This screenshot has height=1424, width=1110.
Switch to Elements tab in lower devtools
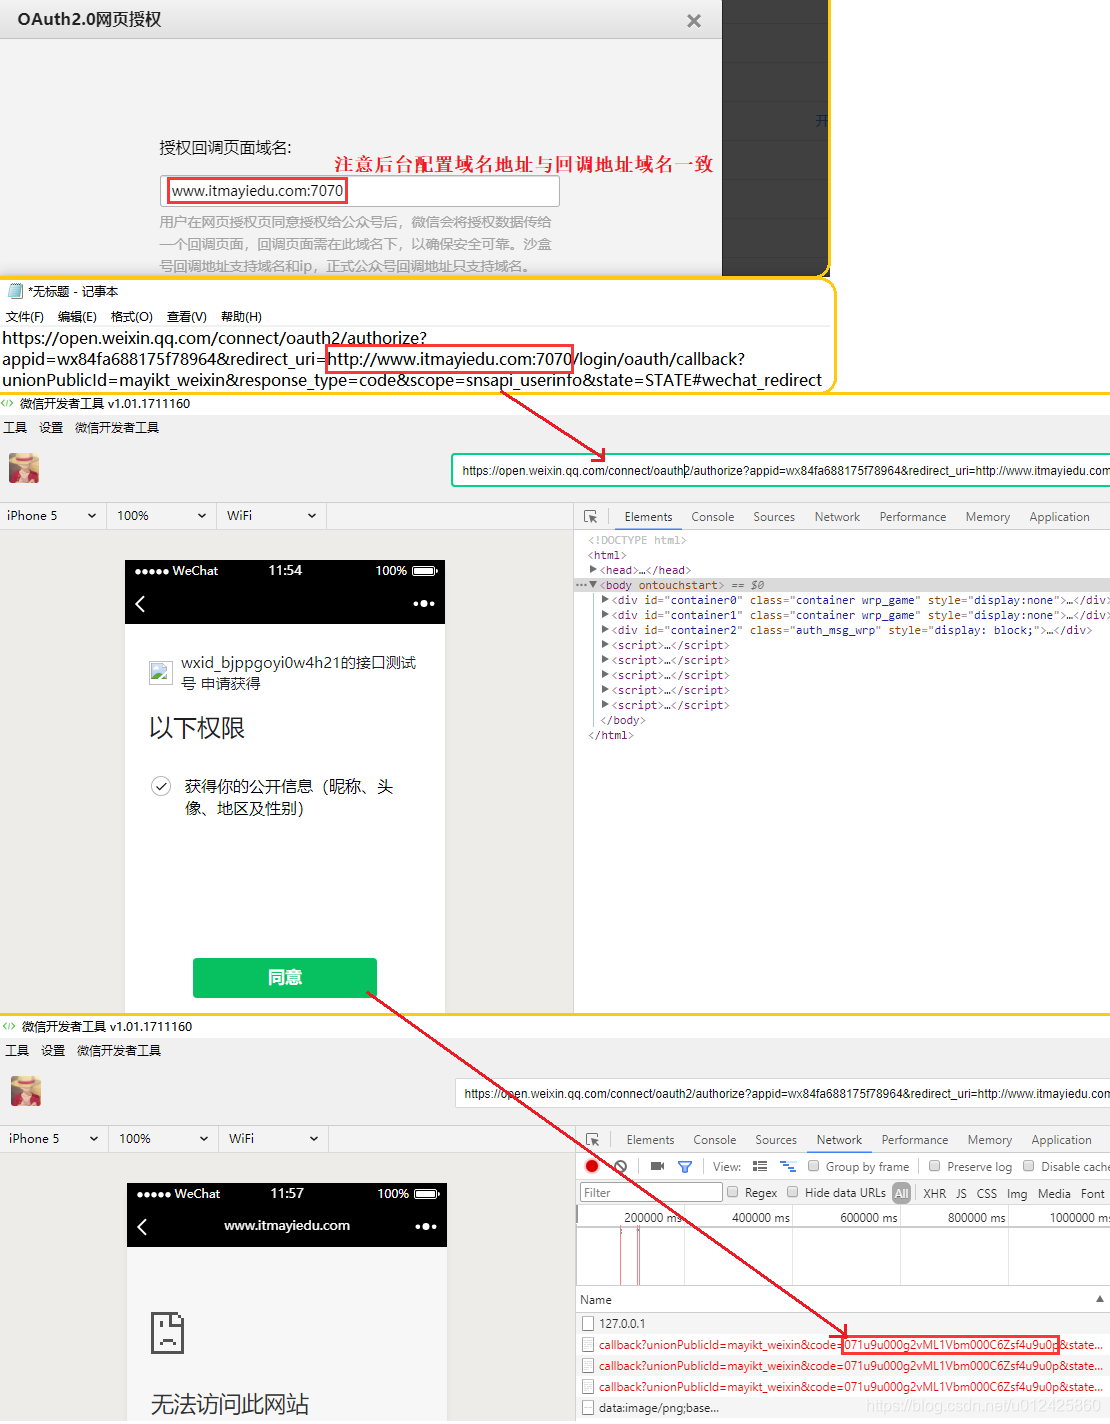coord(650,1140)
